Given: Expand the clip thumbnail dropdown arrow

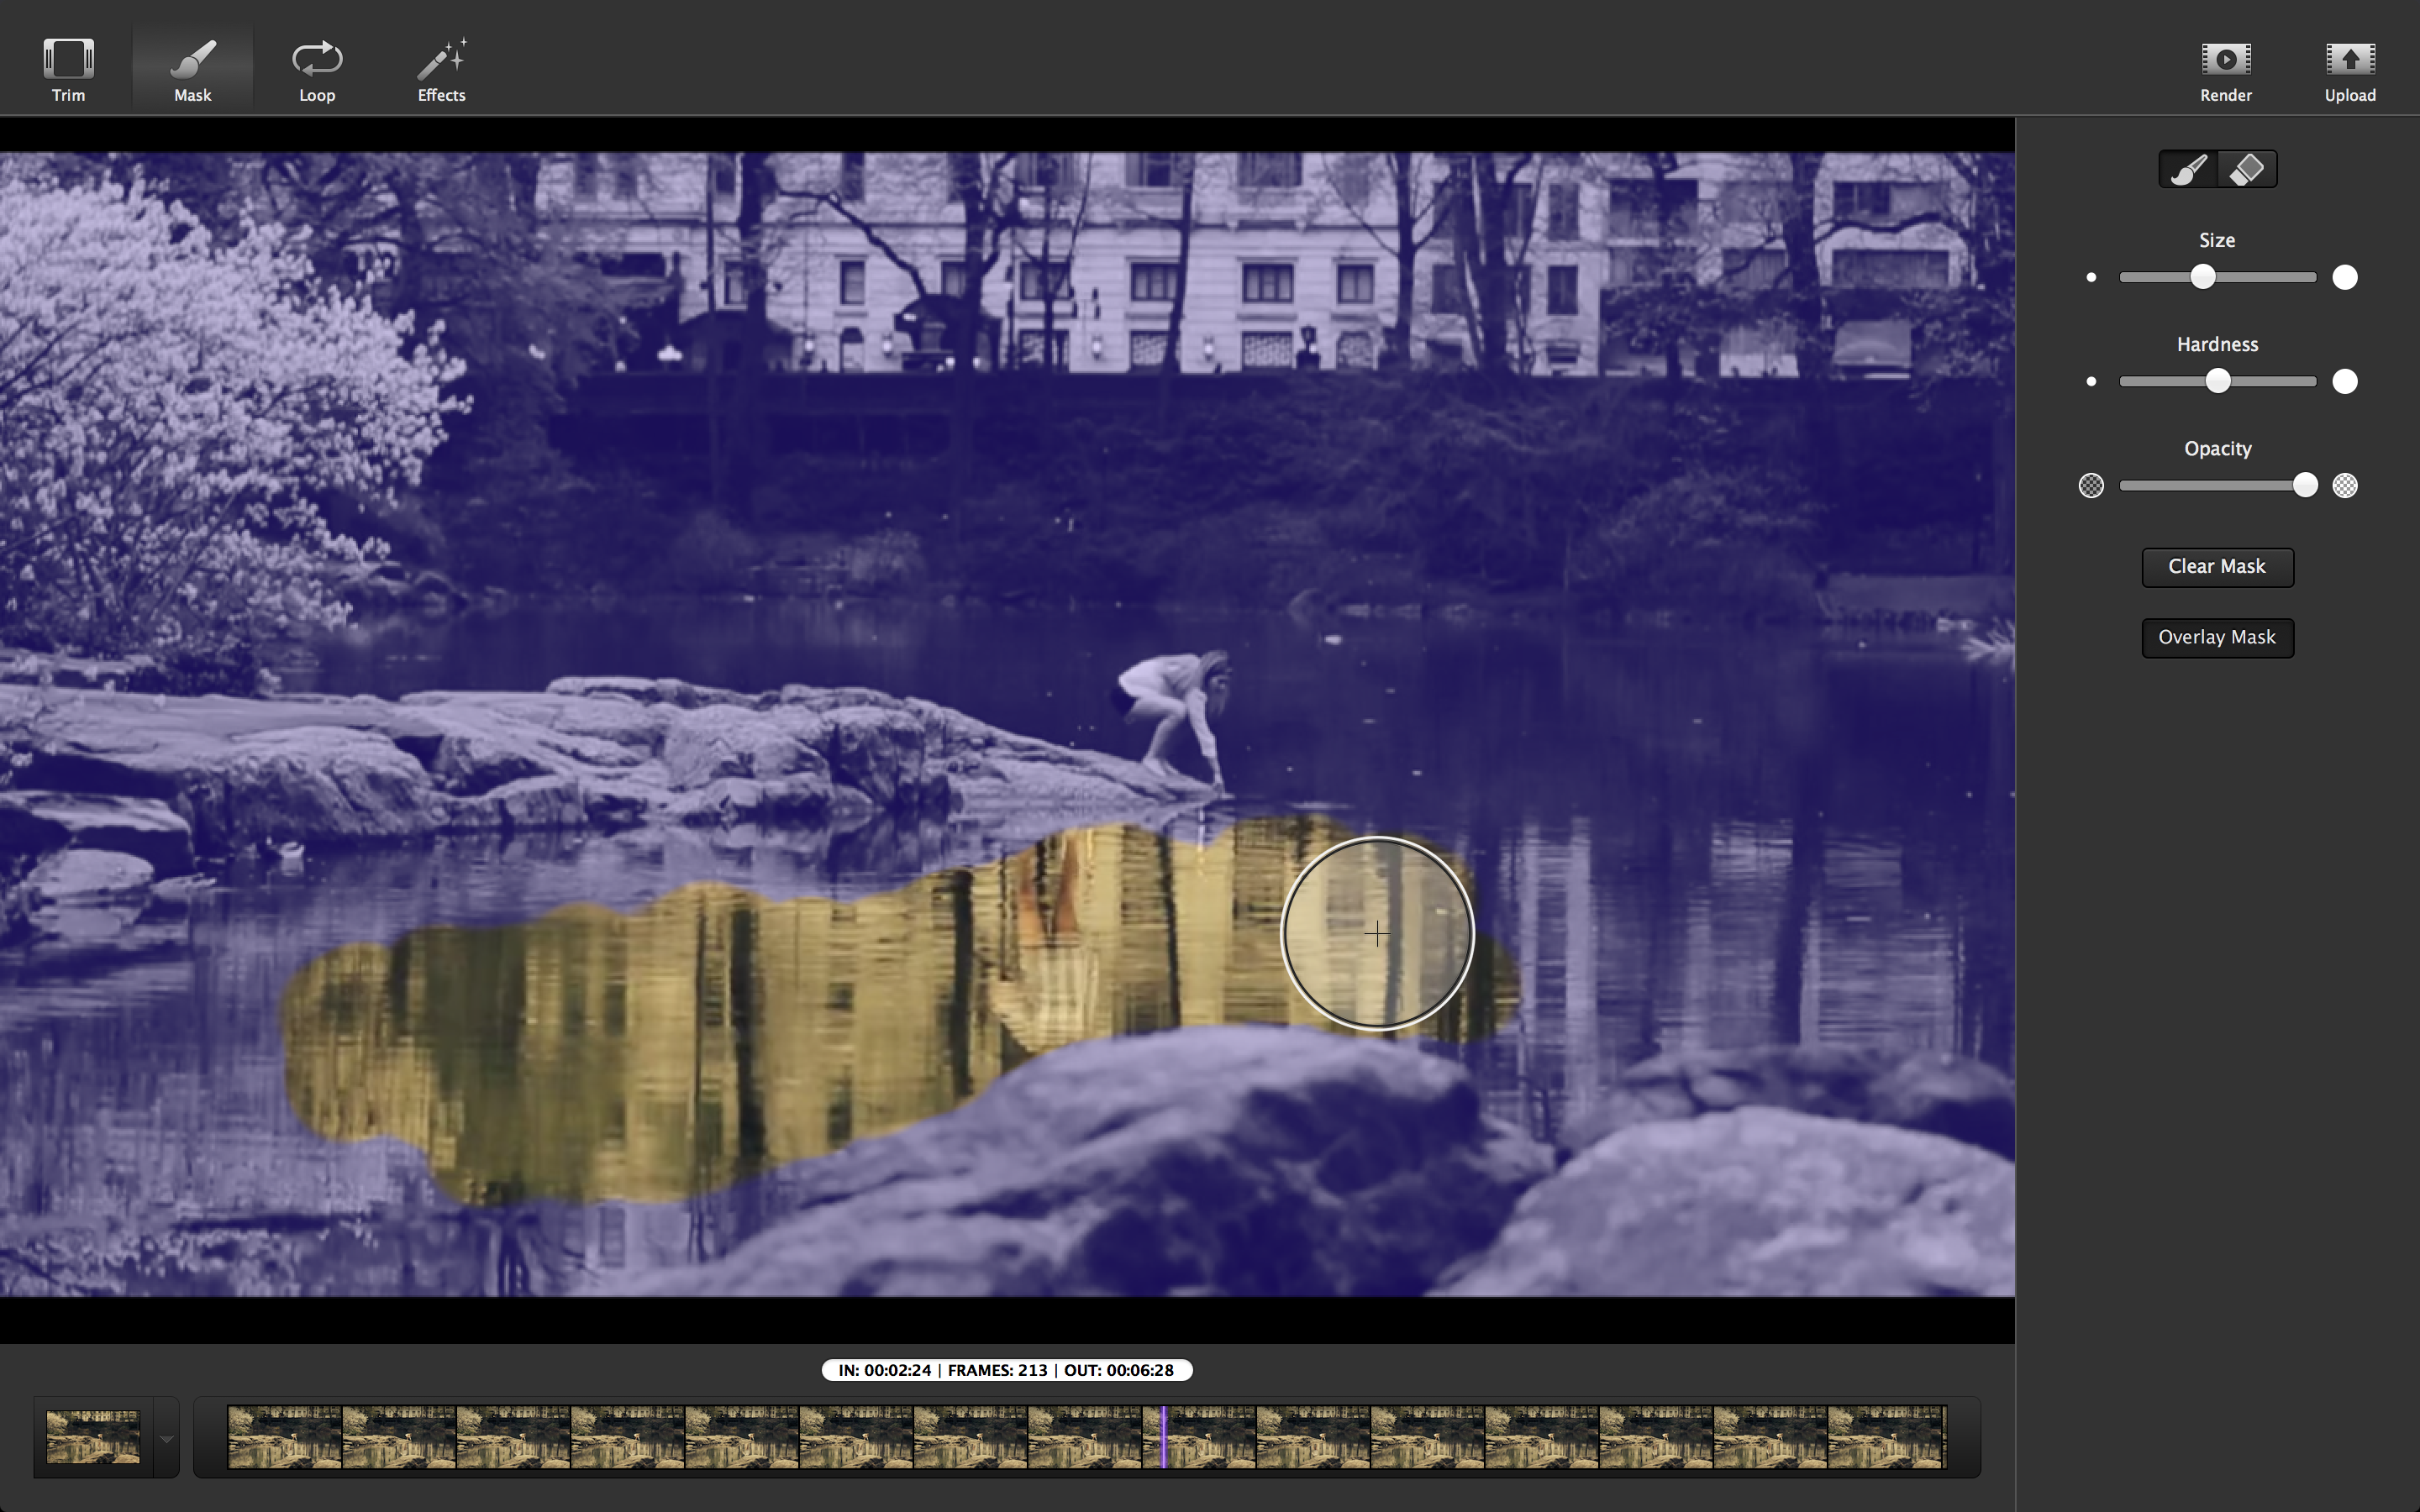Looking at the screenshot, I should coord(166,1438).
